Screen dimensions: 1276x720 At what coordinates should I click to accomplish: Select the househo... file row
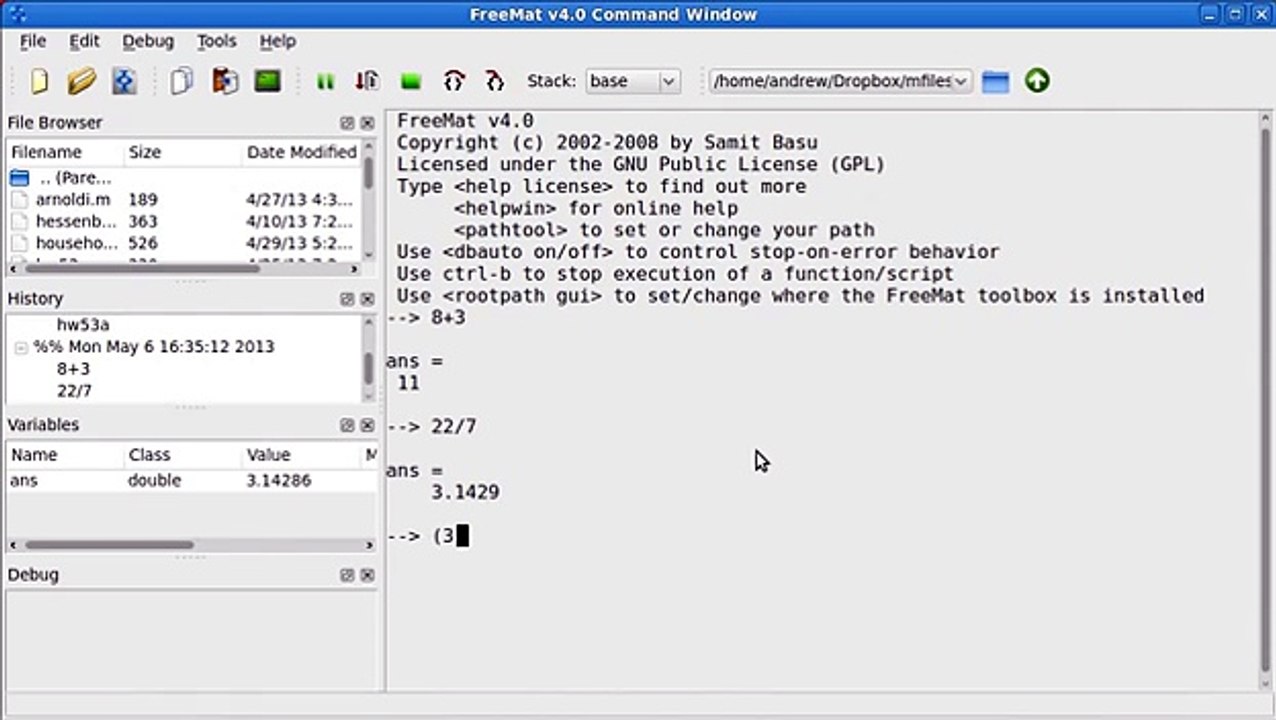click(184, 244)
